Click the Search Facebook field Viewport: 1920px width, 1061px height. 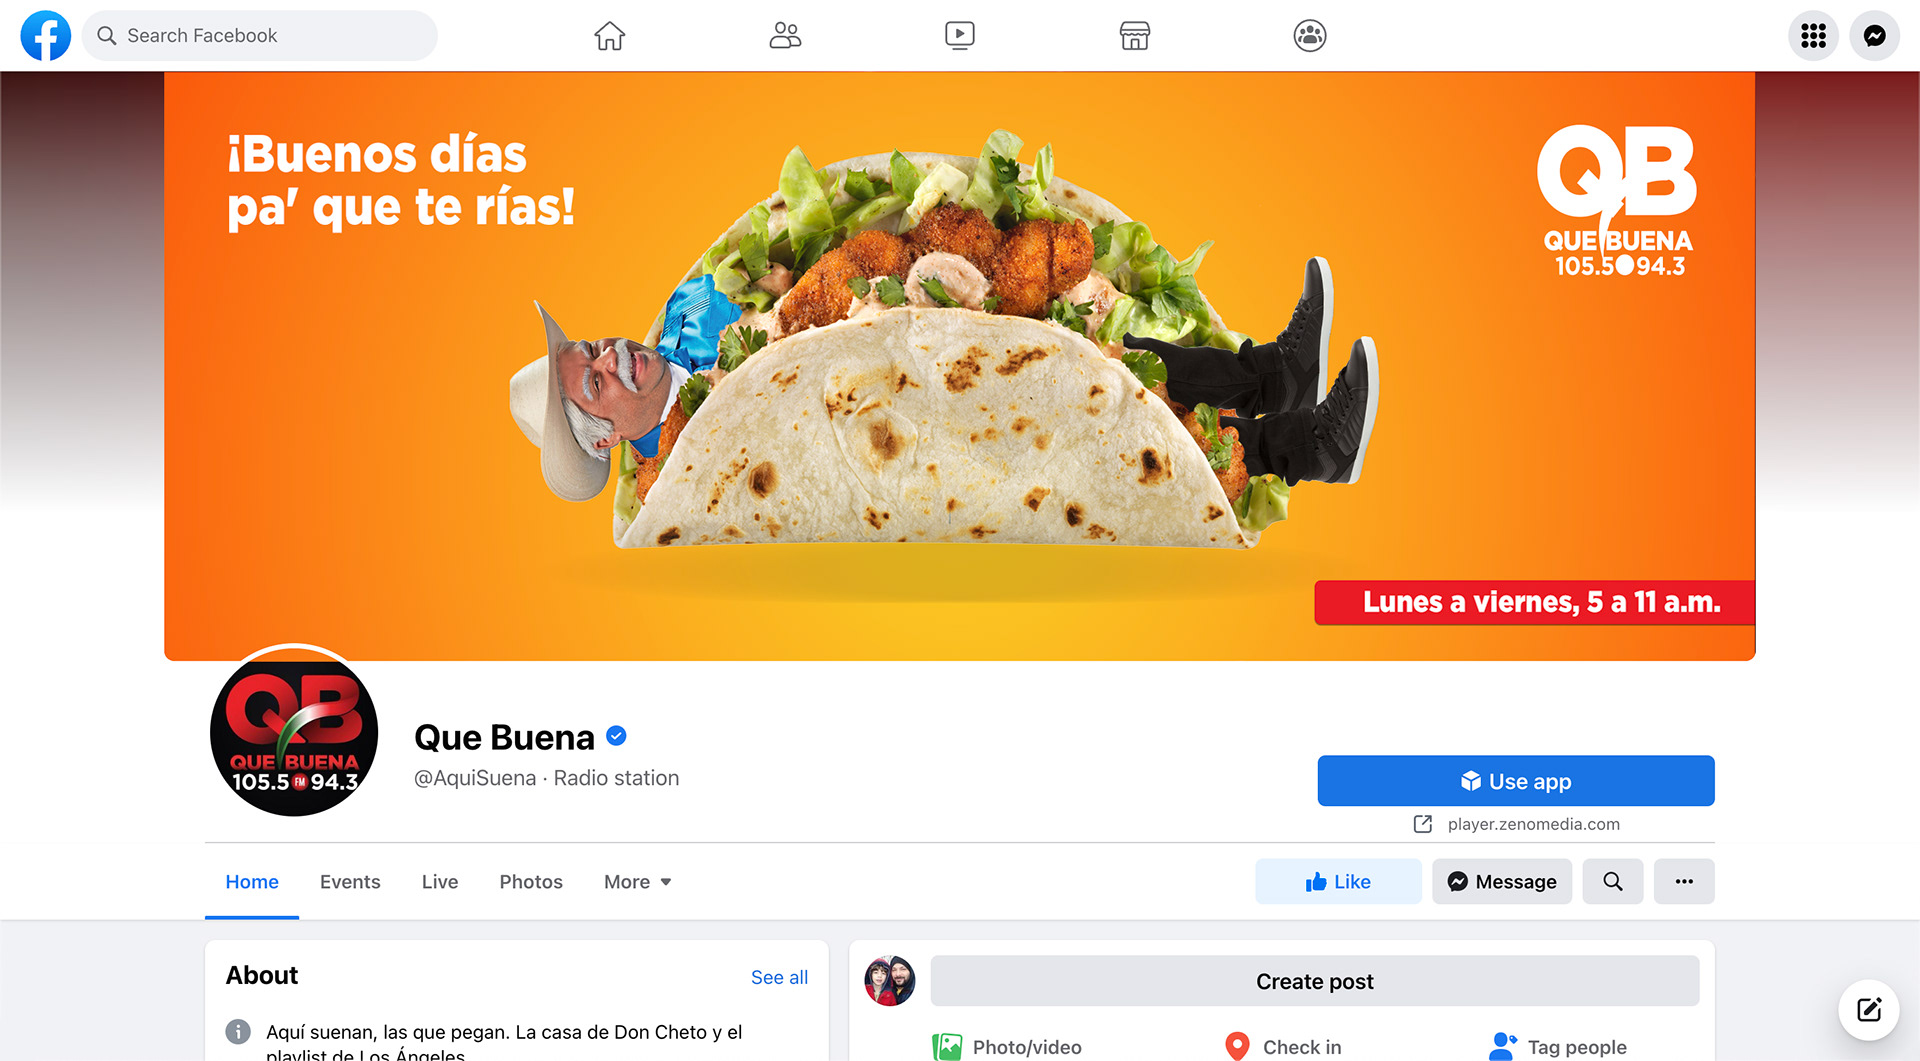coord(260,36)
